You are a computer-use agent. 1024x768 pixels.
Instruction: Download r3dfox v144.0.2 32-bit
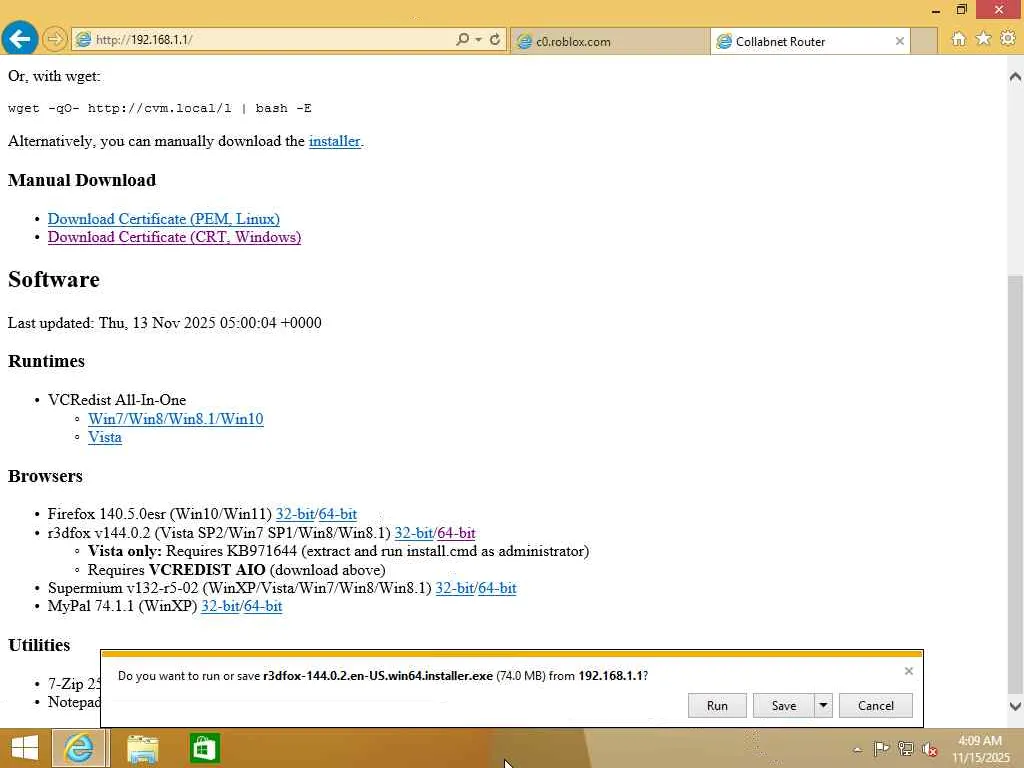pos(413,533)
